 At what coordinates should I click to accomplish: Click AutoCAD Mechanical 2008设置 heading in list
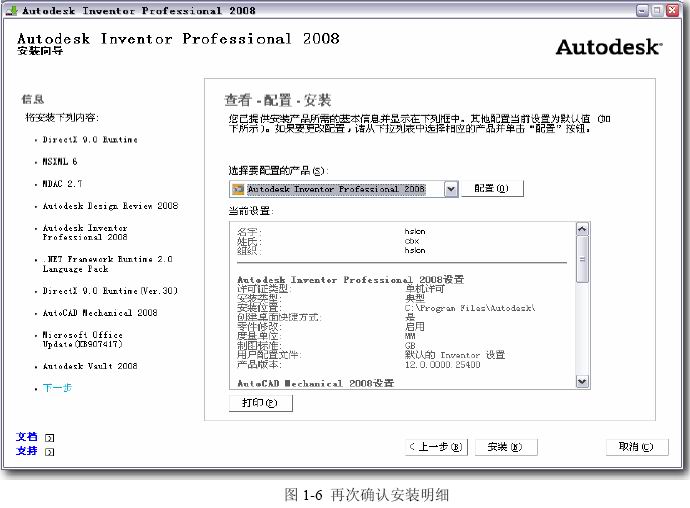[316, 383]
